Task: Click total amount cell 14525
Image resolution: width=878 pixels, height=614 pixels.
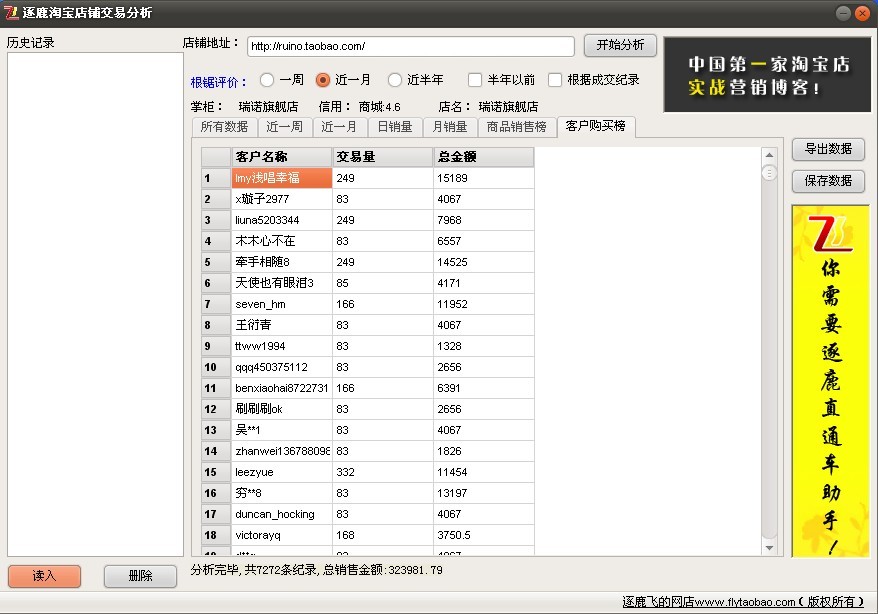Action: (484, 262)
